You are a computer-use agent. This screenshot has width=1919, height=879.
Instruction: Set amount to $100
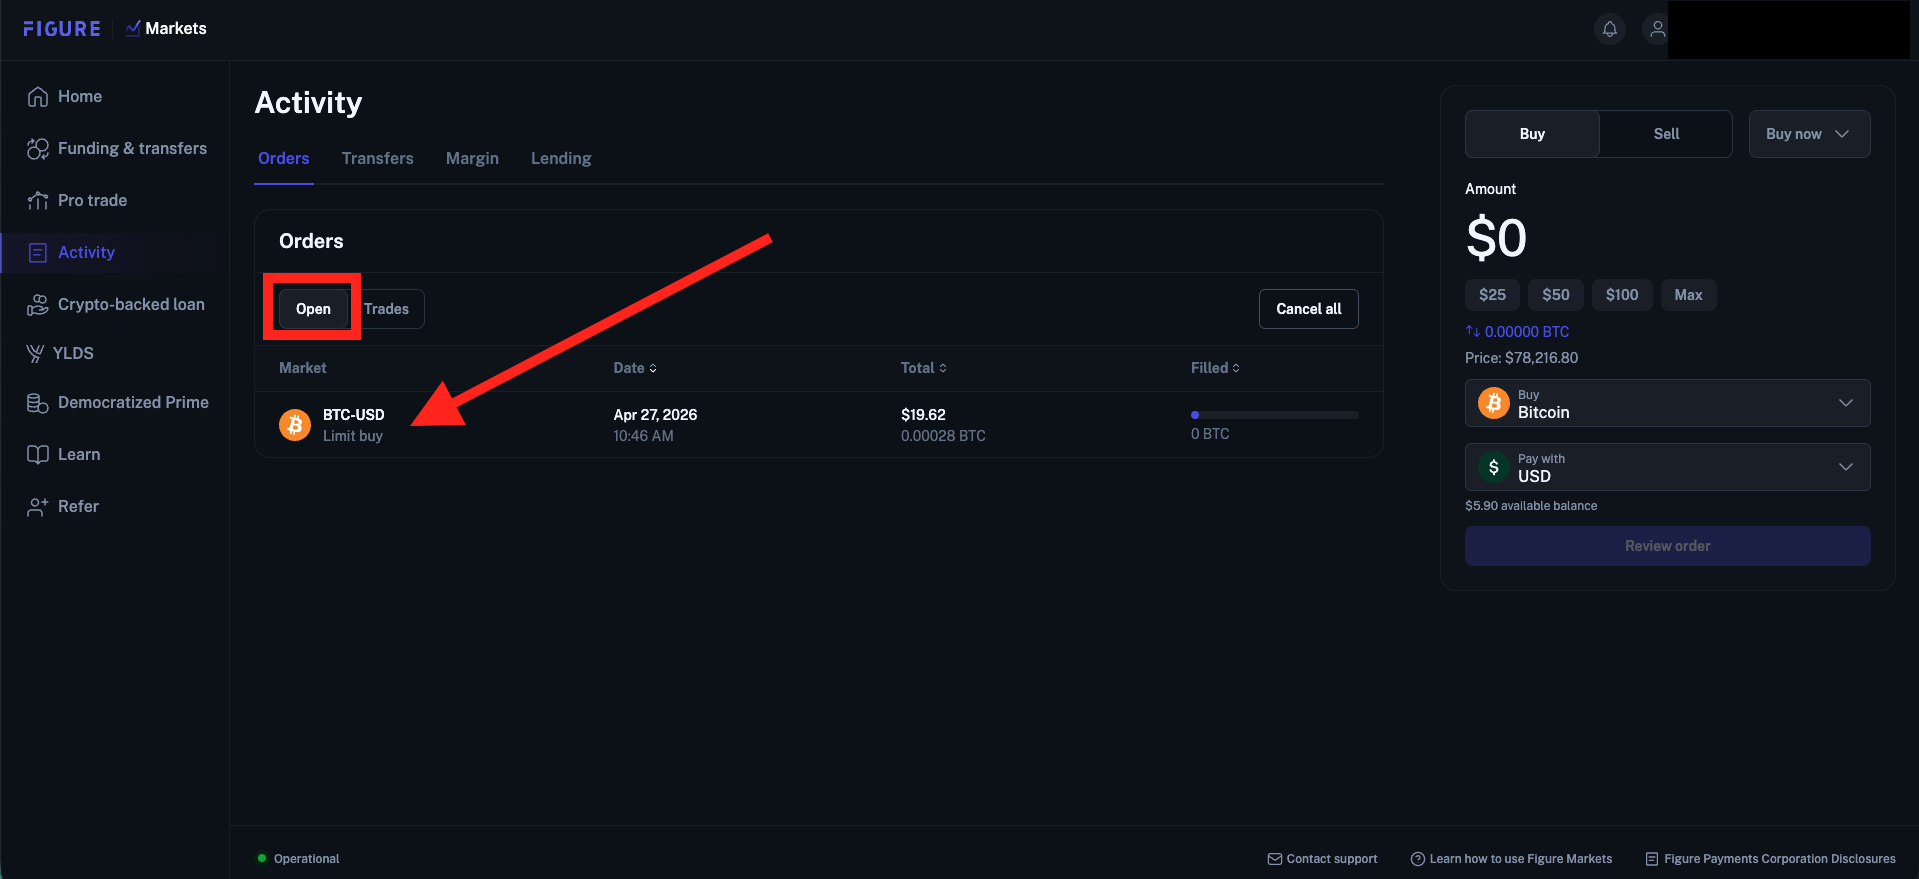pyautogui.click(x=1622, y=295)
